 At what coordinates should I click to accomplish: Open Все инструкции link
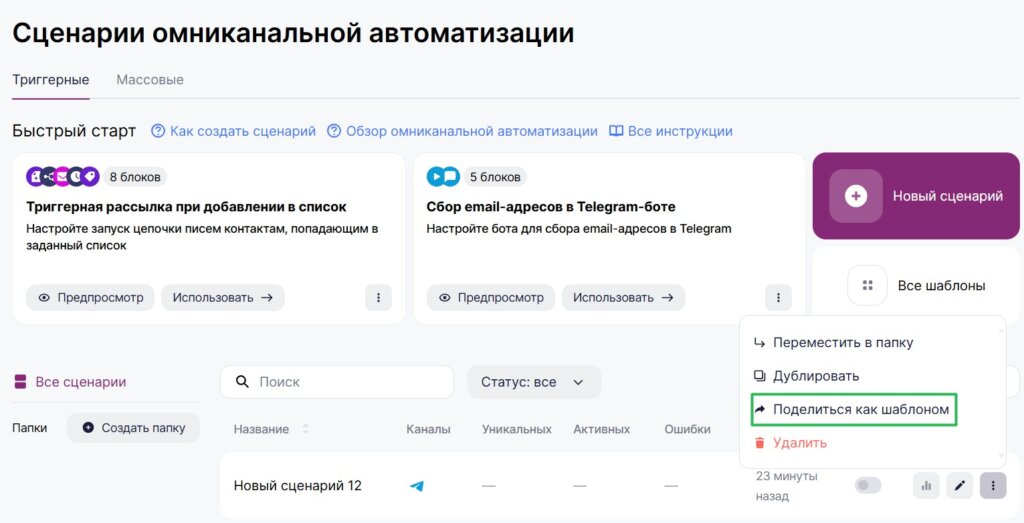pos(680,131)
